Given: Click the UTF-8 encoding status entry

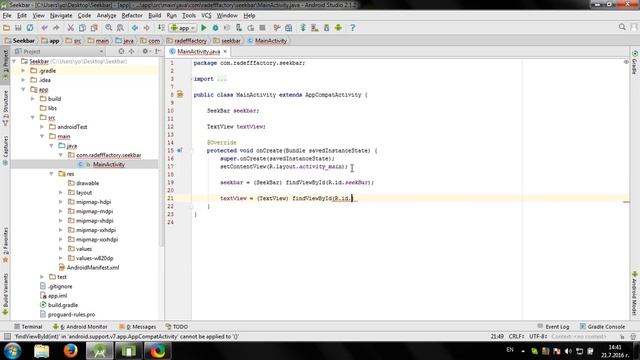Looking at the screenshot, I should pyautogui.click(x=538, y=337).
